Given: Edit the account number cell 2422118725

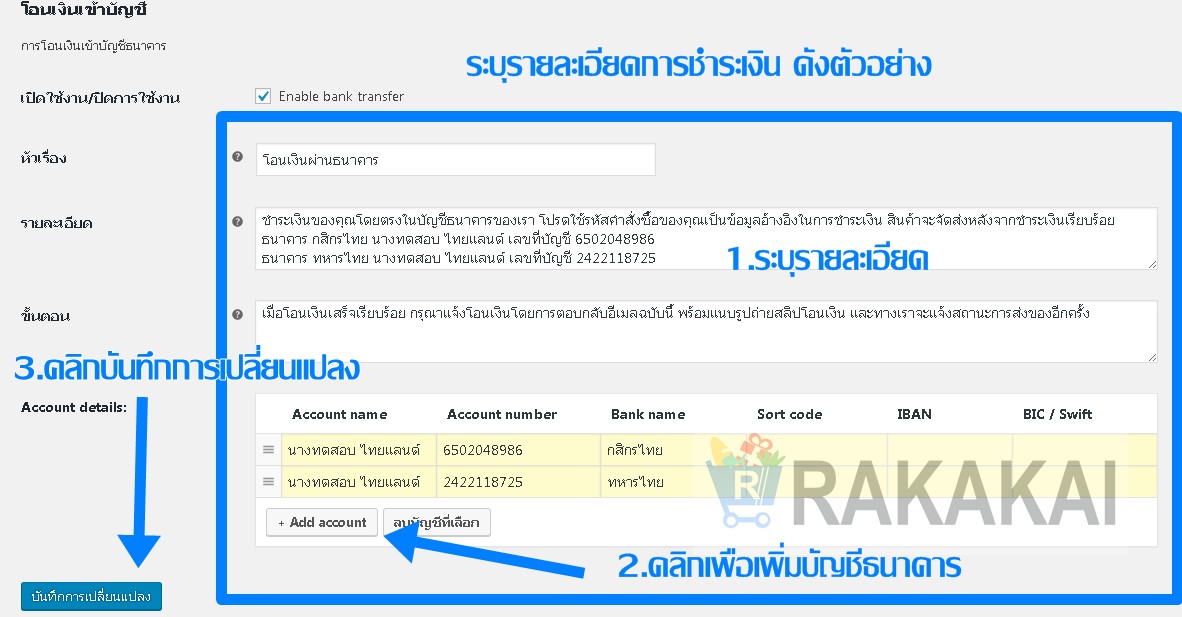Looking at the screenshot, I should click(x=518, y=481).
